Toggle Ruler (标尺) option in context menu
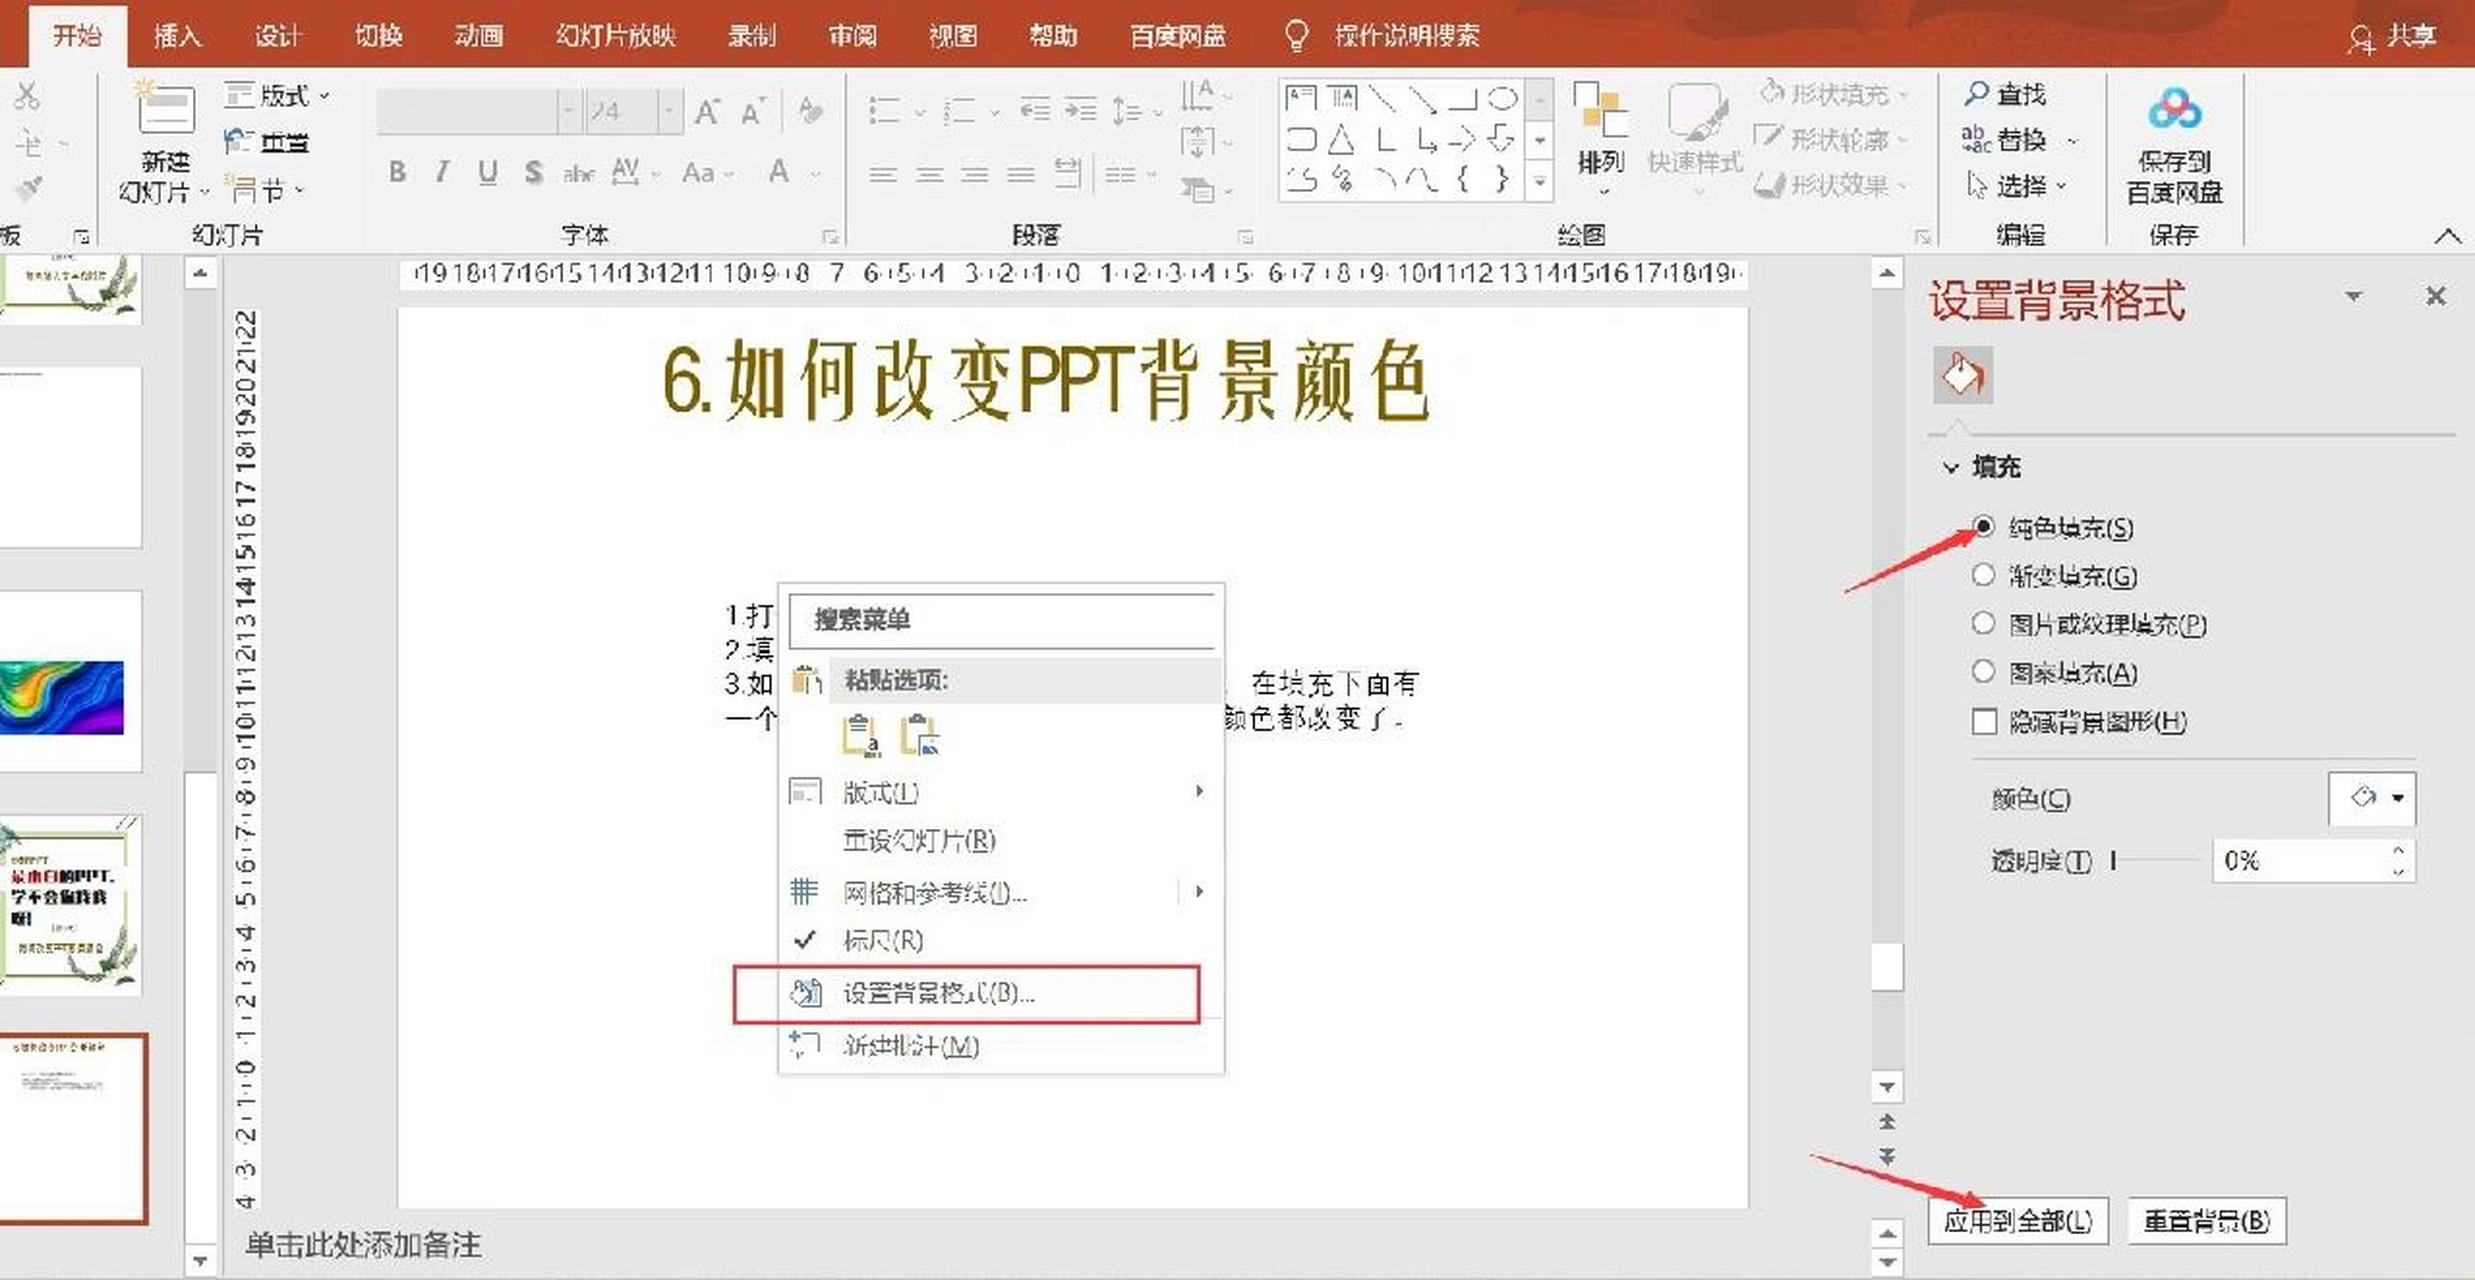Screen dimensions: 2475x1280 pos(1000,940)
